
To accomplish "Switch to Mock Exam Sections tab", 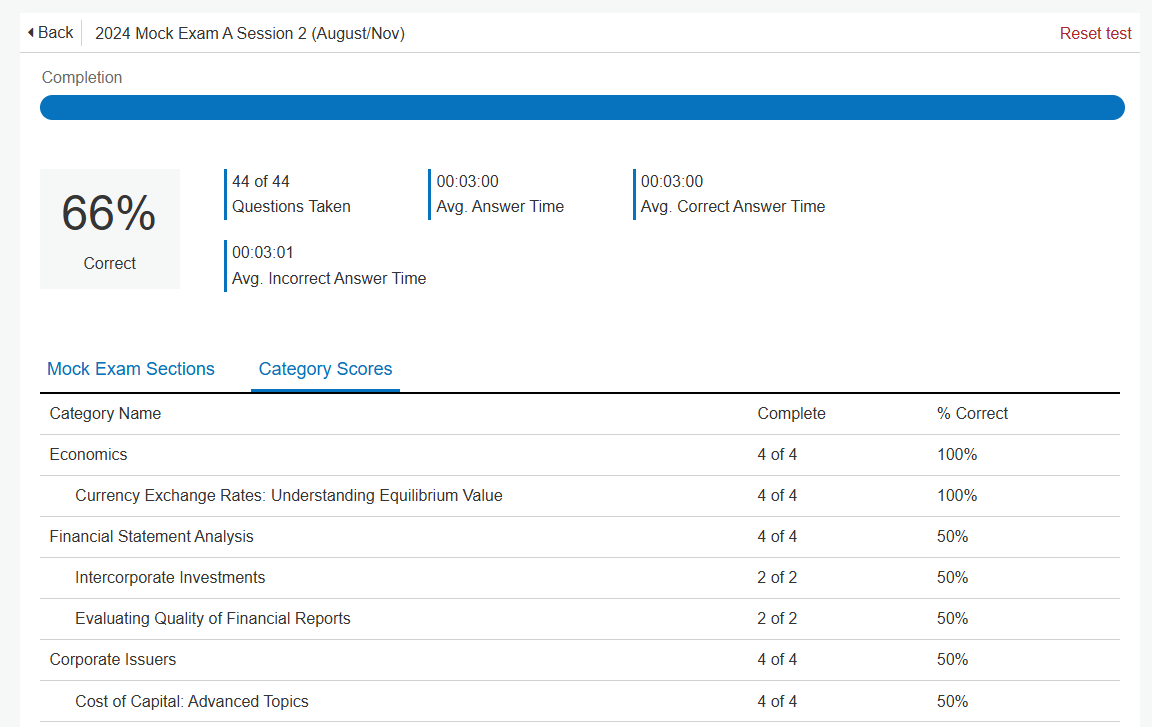I will pos(131,369).
